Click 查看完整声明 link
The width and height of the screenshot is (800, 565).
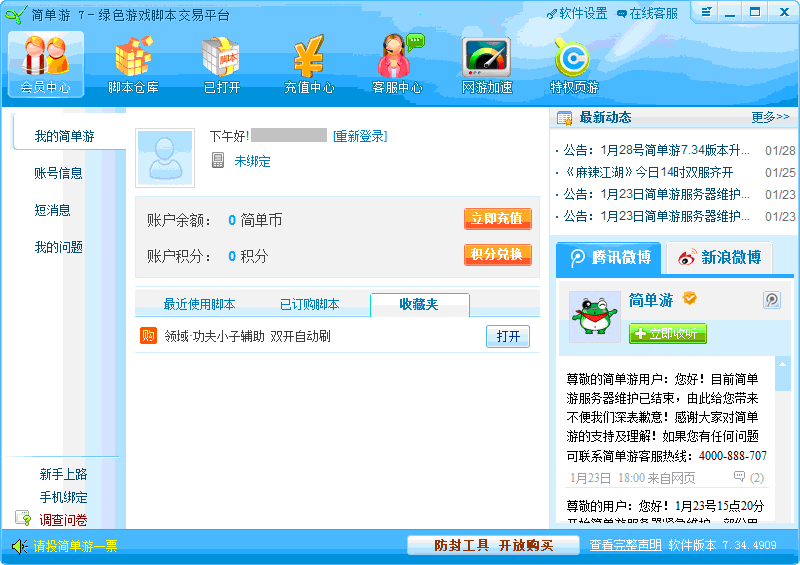[626, 545]
